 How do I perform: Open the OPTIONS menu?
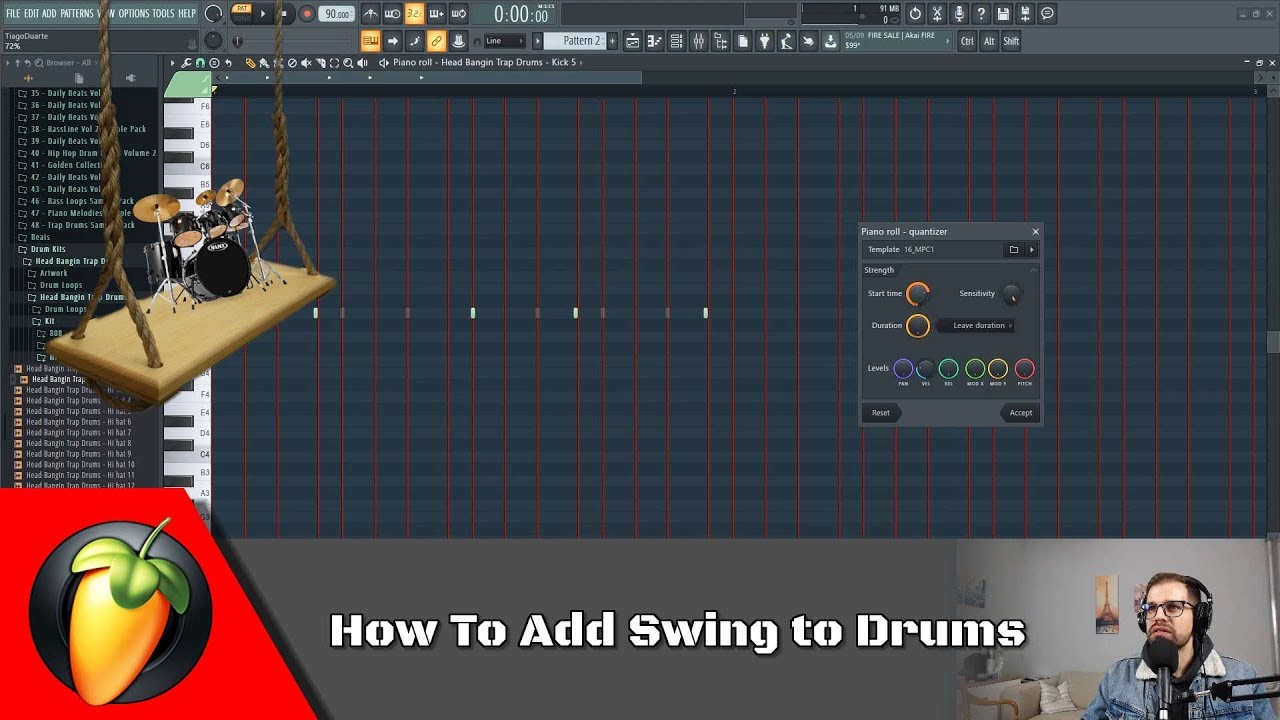[133, 13]
